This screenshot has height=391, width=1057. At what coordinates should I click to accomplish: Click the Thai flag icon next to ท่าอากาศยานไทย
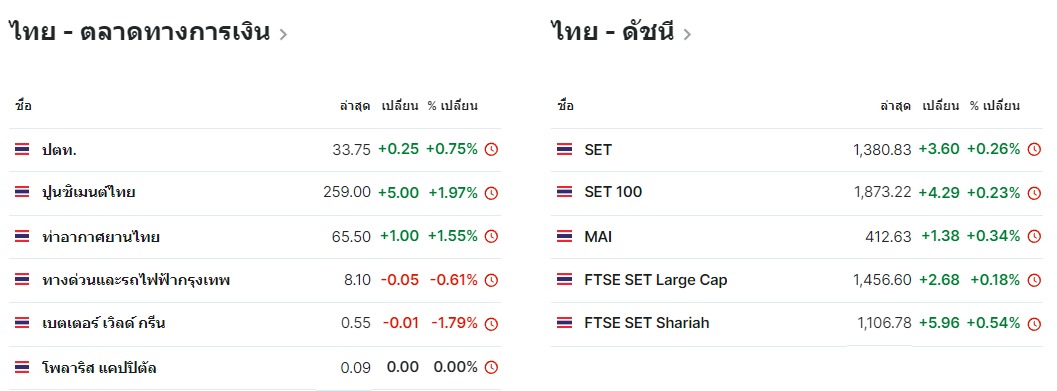[x=22, y=237]
